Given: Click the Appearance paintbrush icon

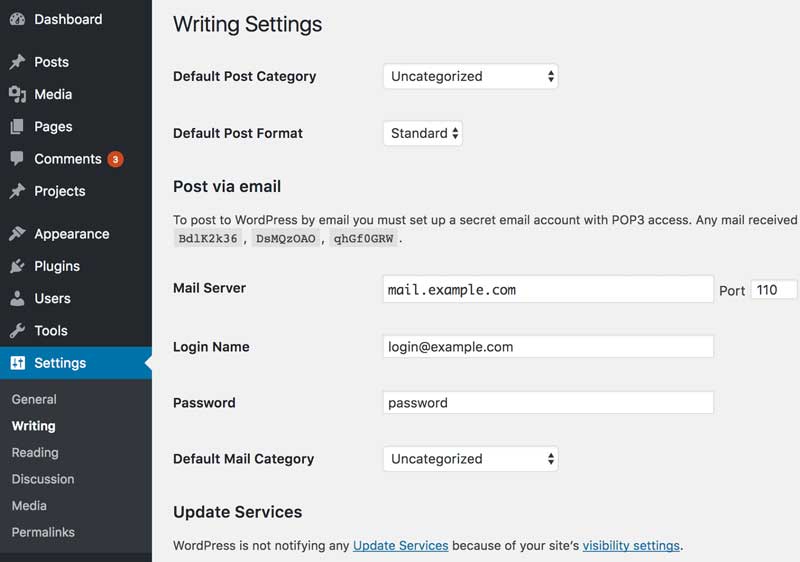Looking at the screenshot, I should [17, 234].
